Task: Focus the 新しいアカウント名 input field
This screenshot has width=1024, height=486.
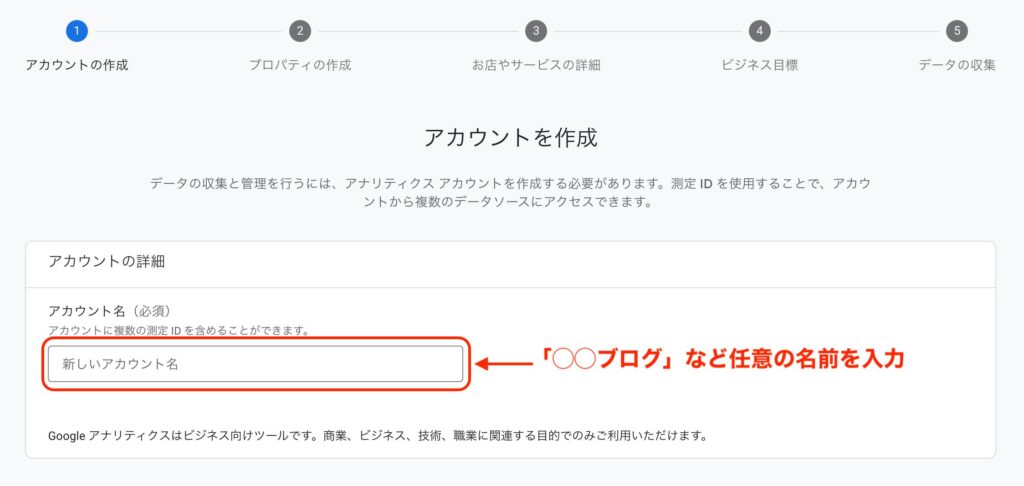Action: 255,364
